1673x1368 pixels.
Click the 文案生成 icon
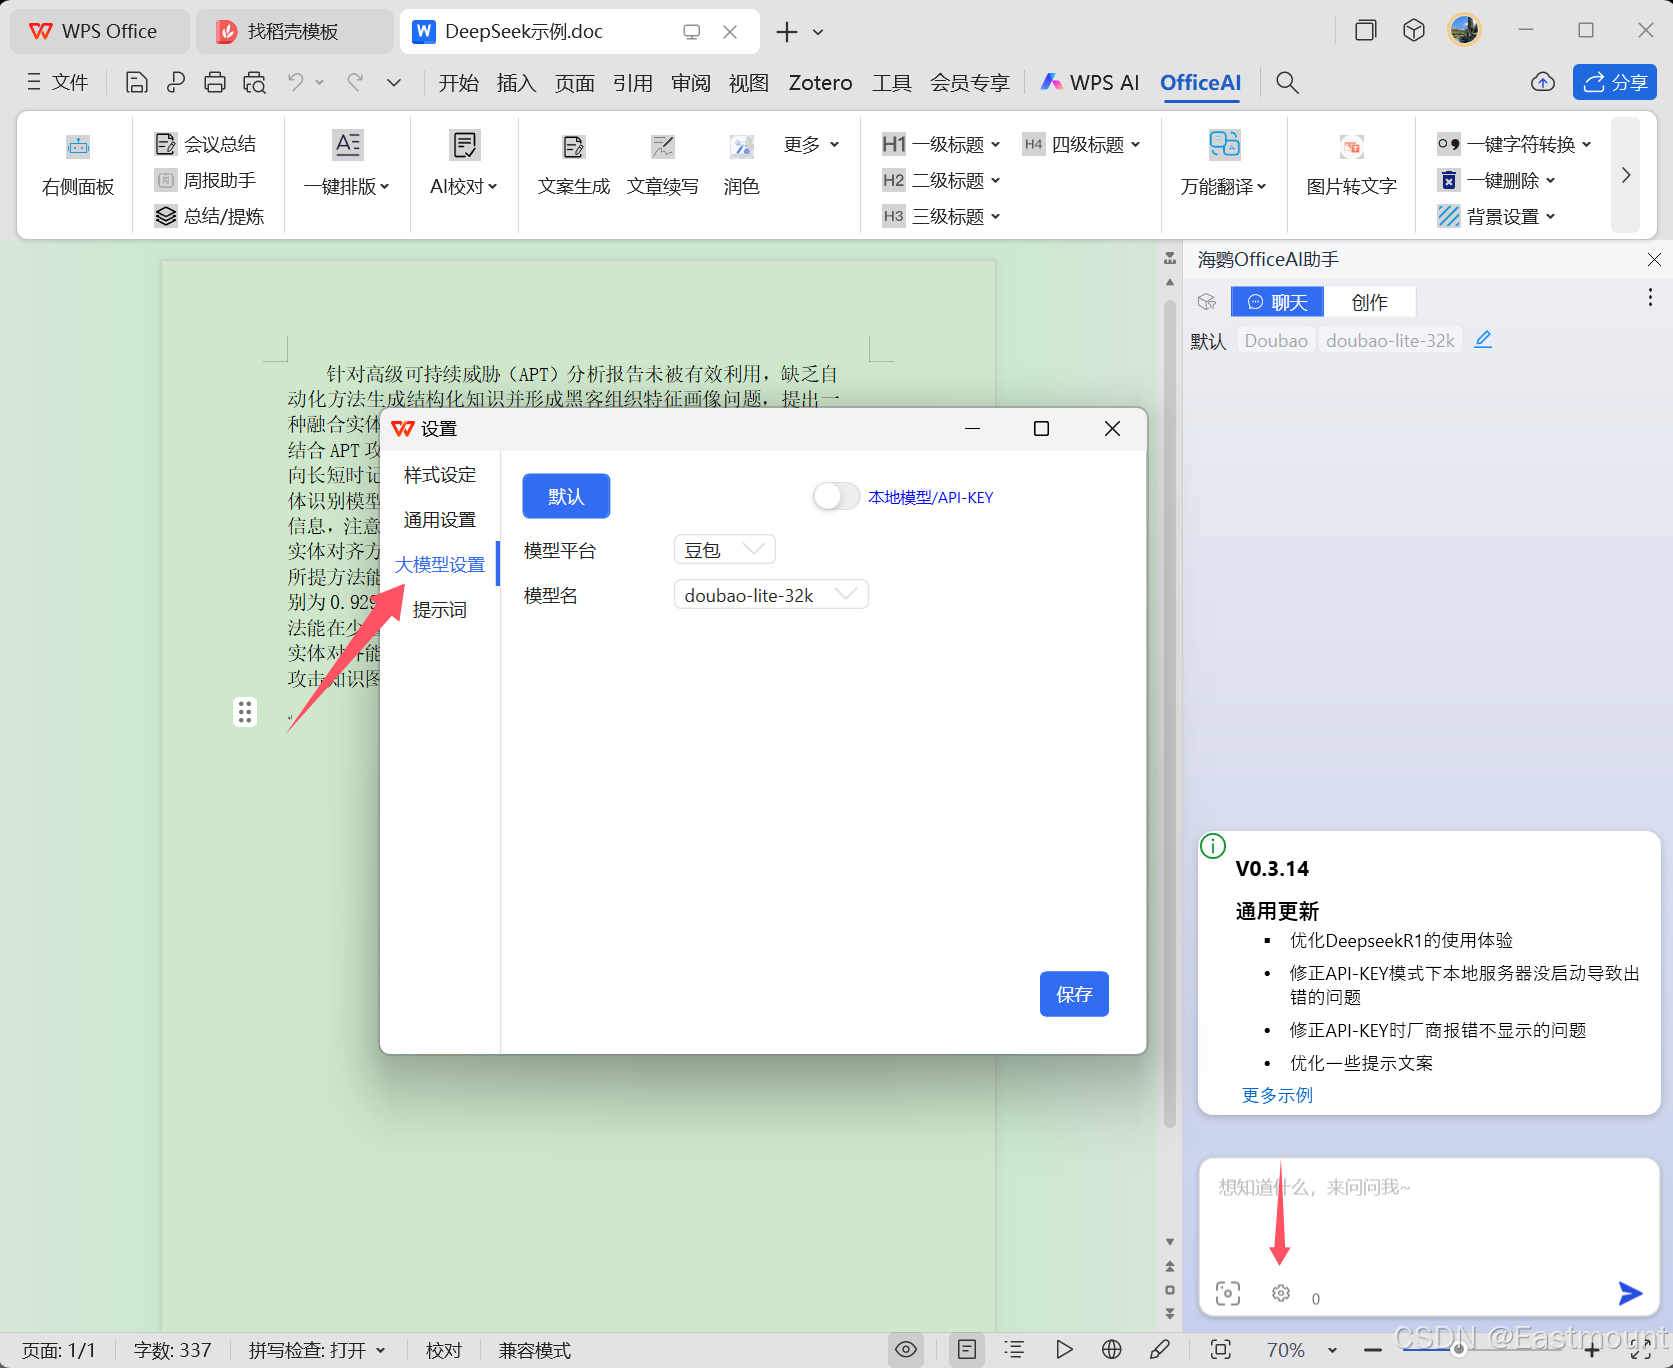tap(573, 147)
